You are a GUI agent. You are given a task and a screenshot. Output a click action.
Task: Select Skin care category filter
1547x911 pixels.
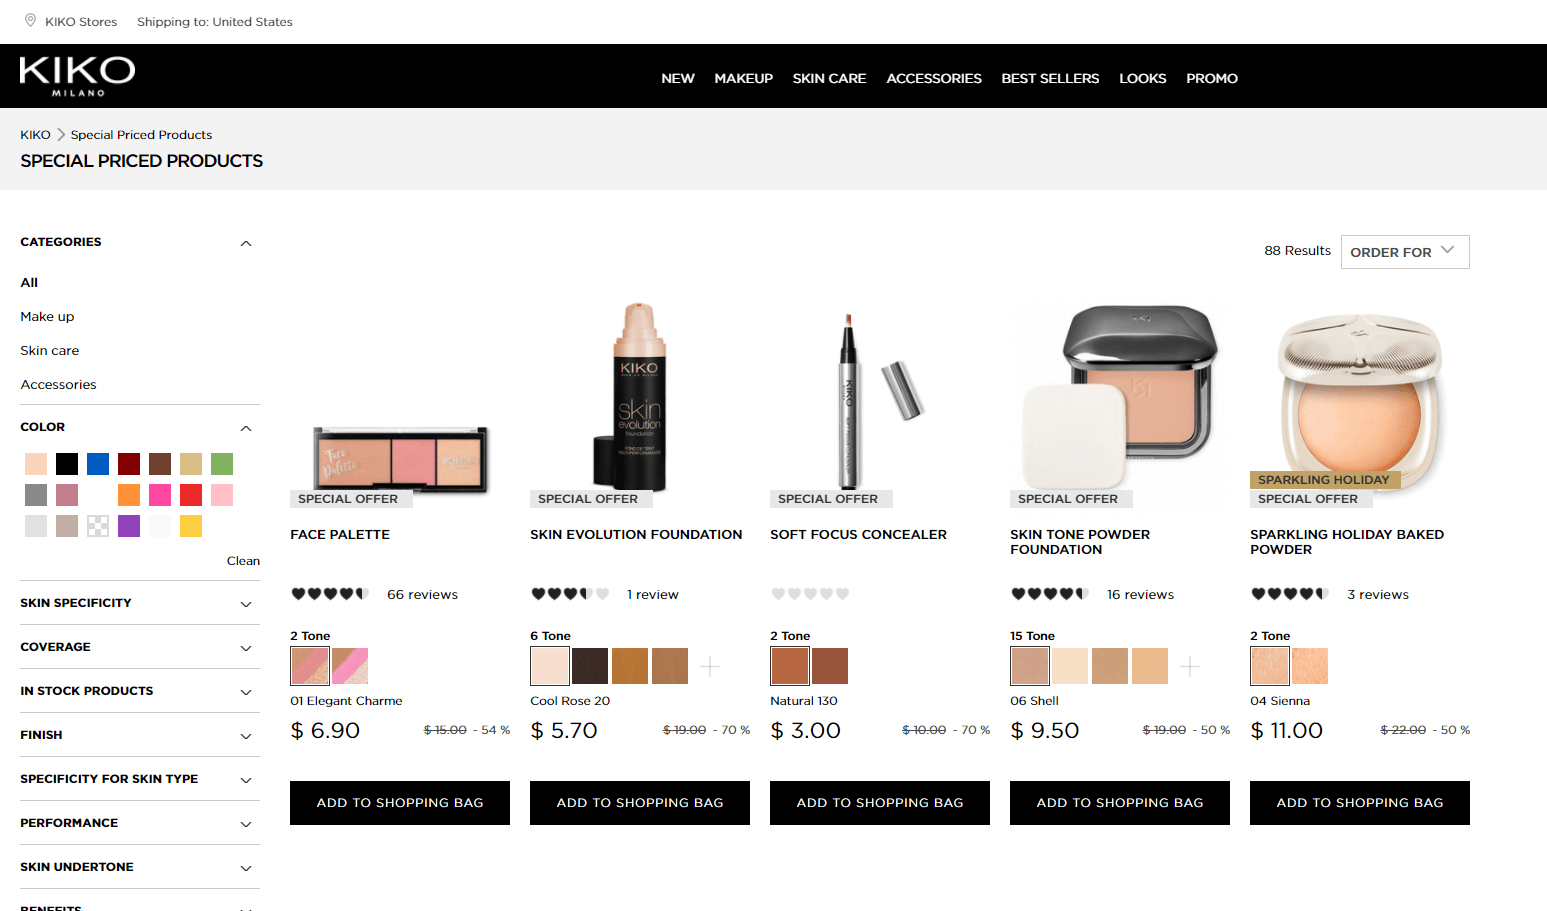[50, 351]
